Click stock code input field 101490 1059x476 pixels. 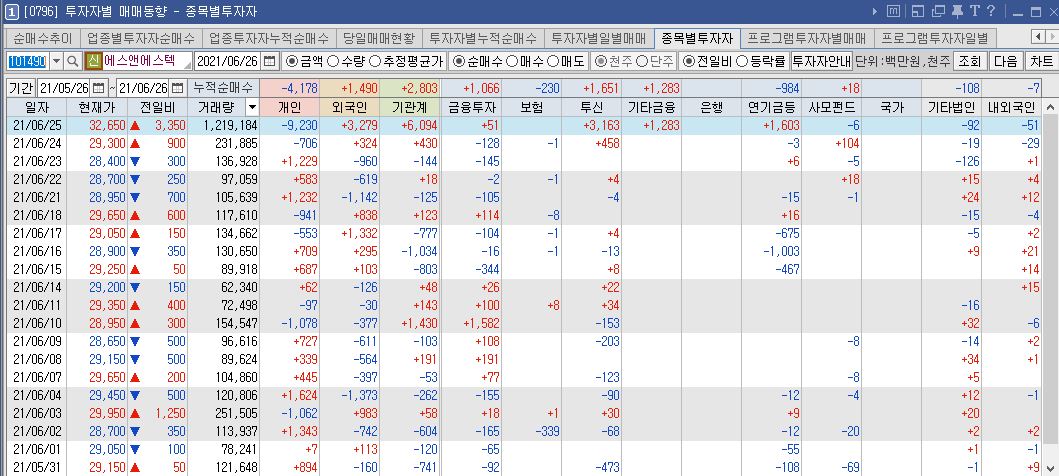tap(27, 61)
